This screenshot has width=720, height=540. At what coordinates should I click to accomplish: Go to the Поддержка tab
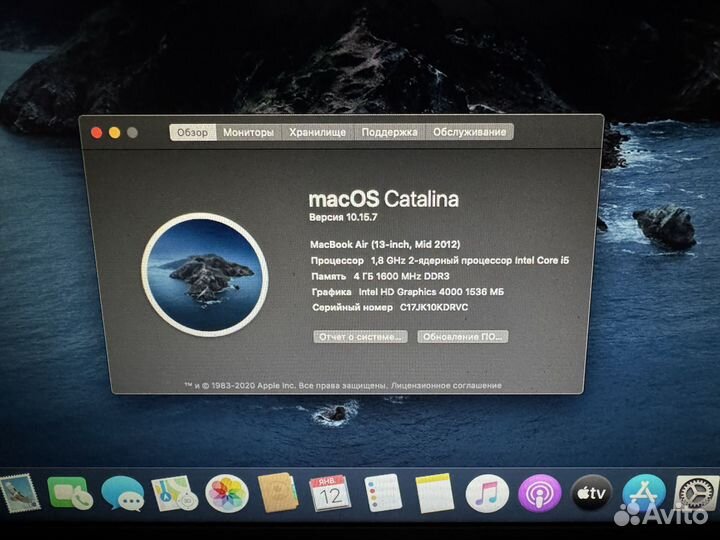pos(389,132)
